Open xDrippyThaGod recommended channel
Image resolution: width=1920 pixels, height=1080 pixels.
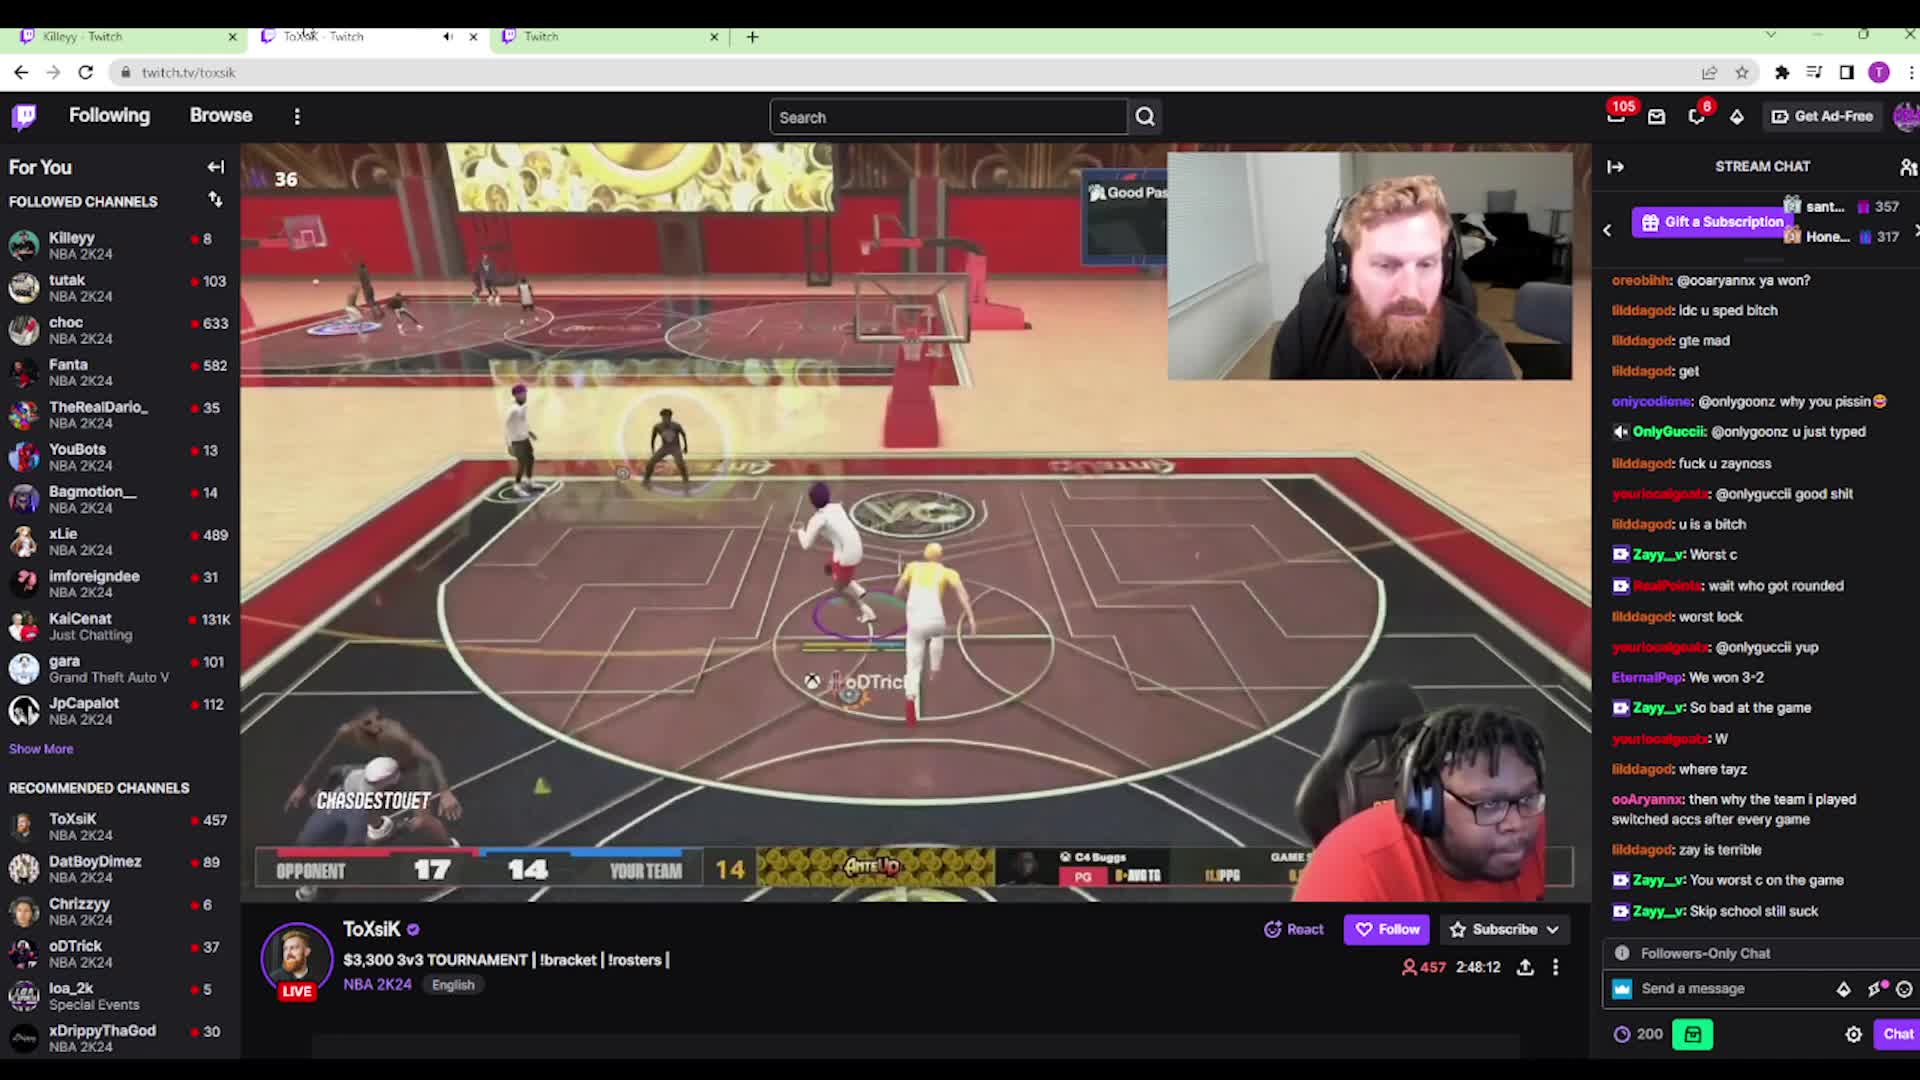120,1037
